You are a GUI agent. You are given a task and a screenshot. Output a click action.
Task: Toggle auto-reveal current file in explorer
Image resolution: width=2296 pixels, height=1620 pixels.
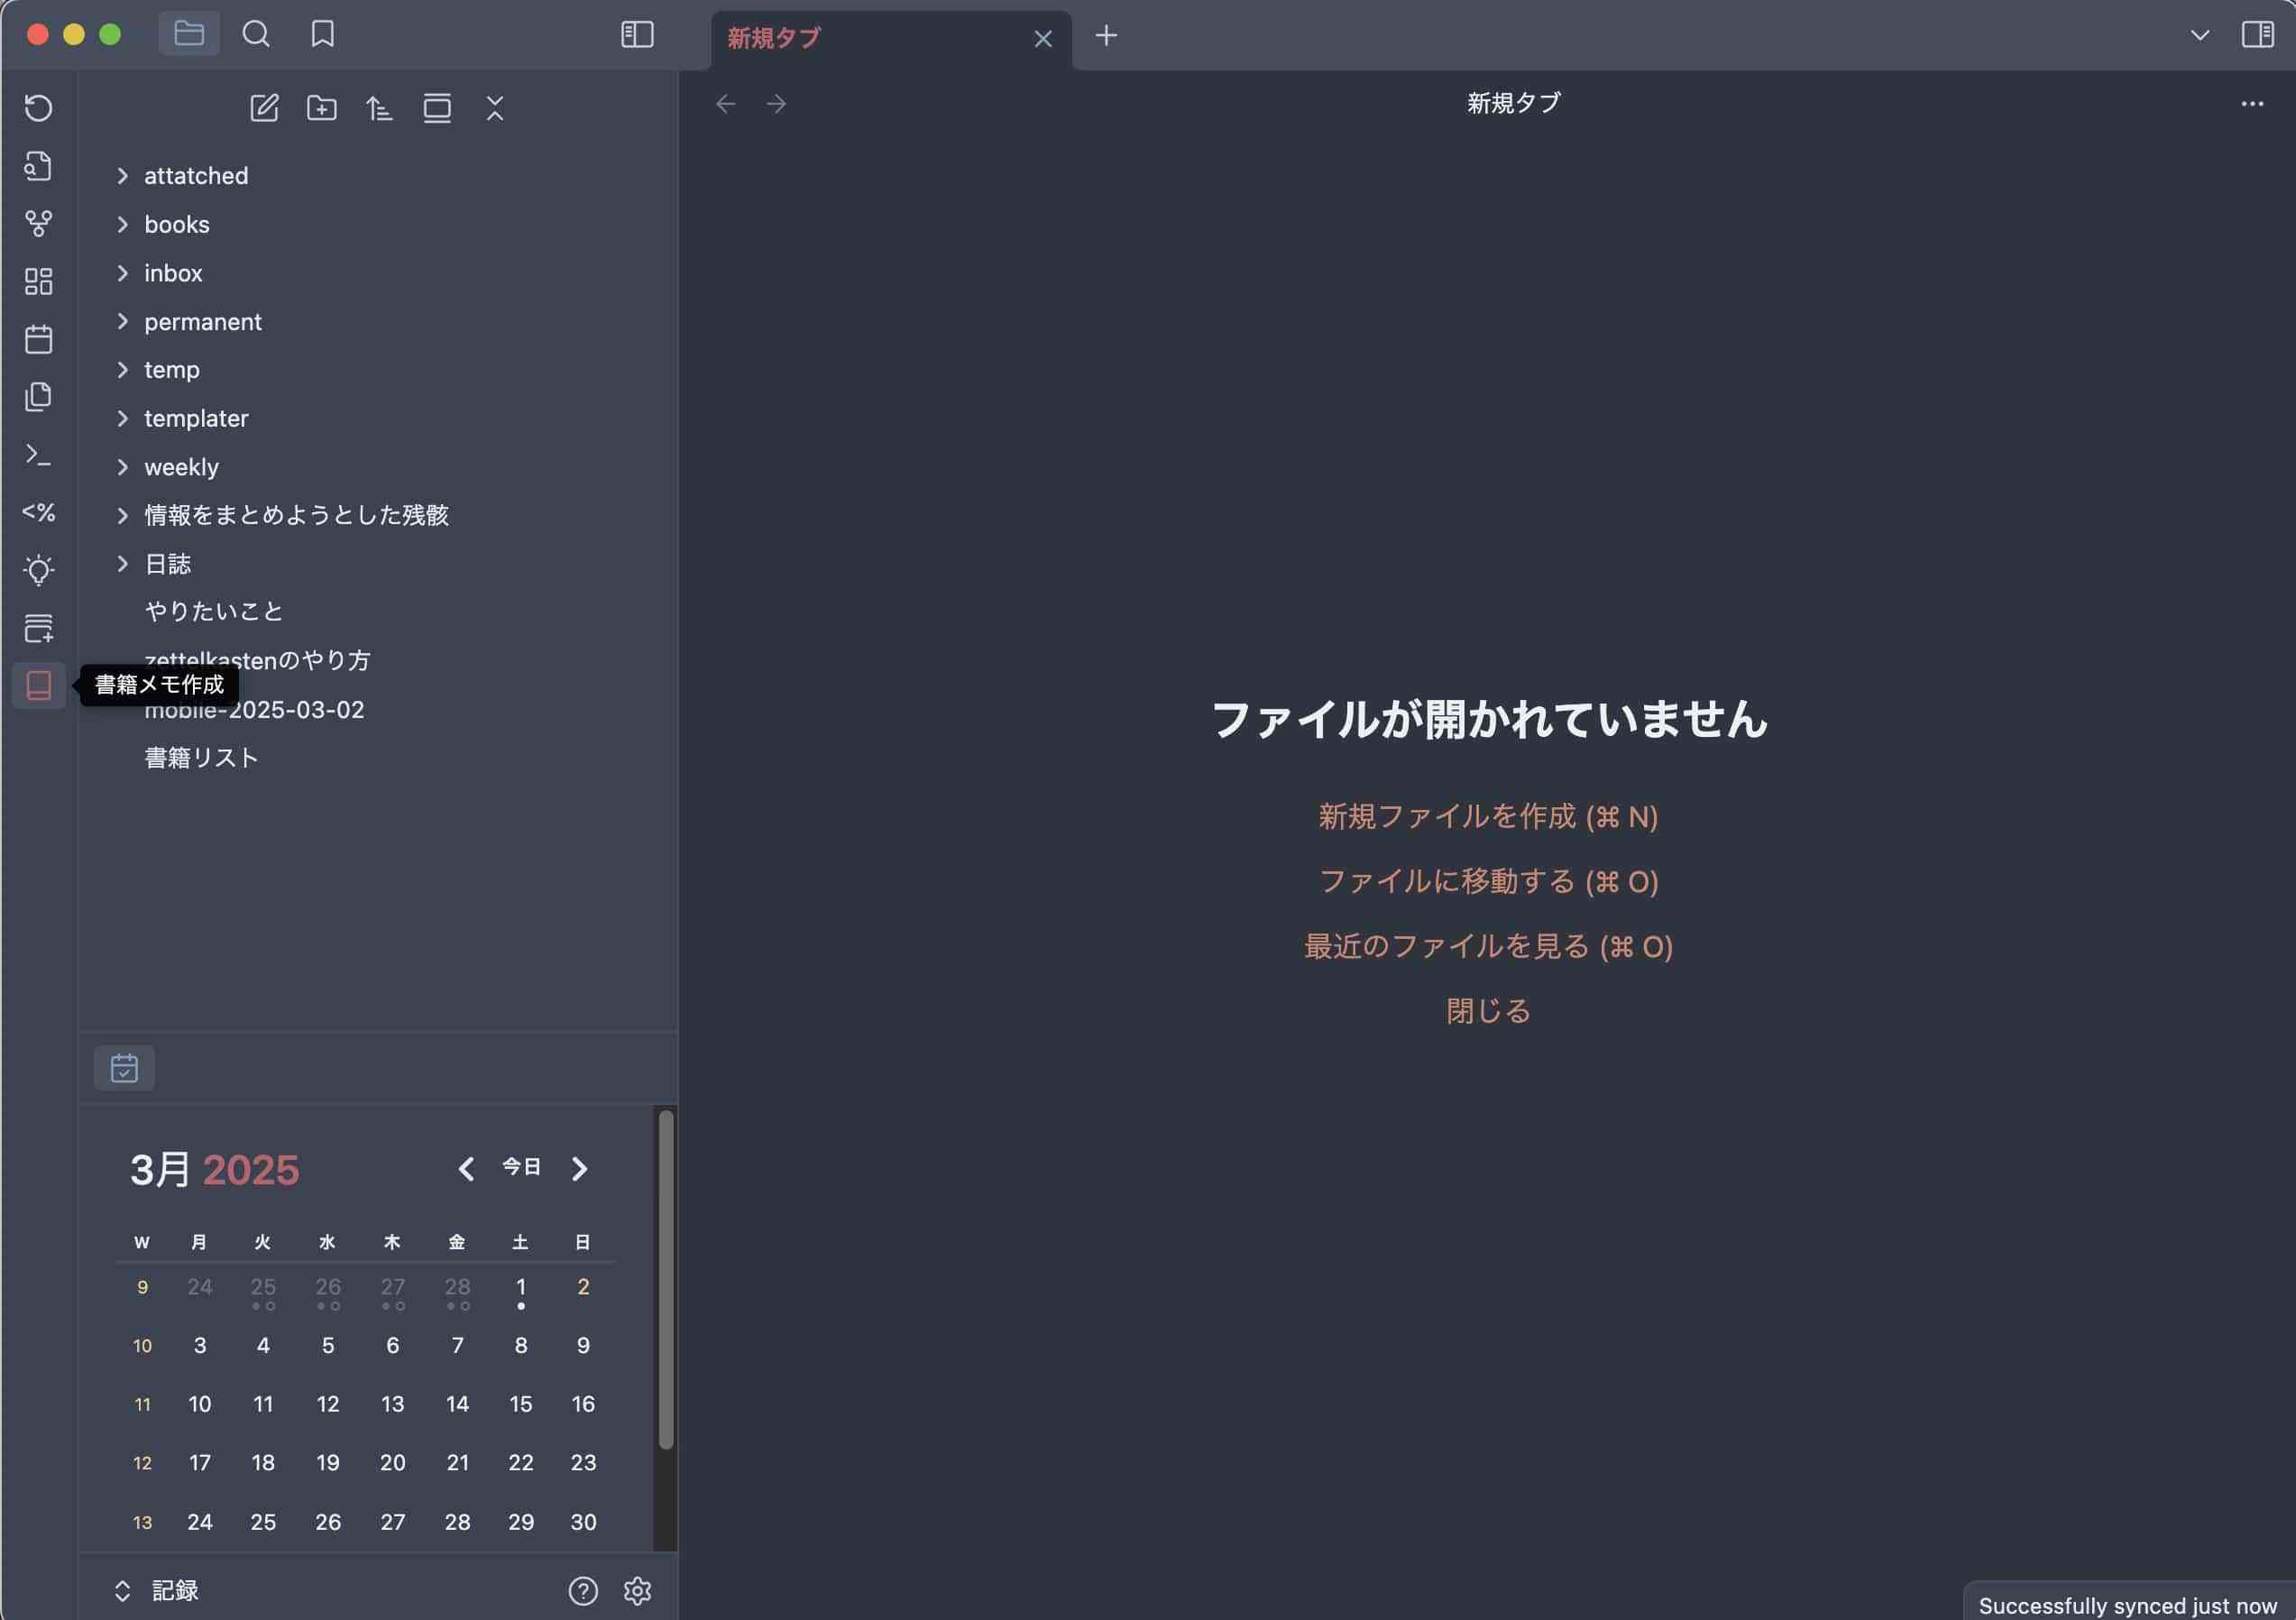[437, 108]
